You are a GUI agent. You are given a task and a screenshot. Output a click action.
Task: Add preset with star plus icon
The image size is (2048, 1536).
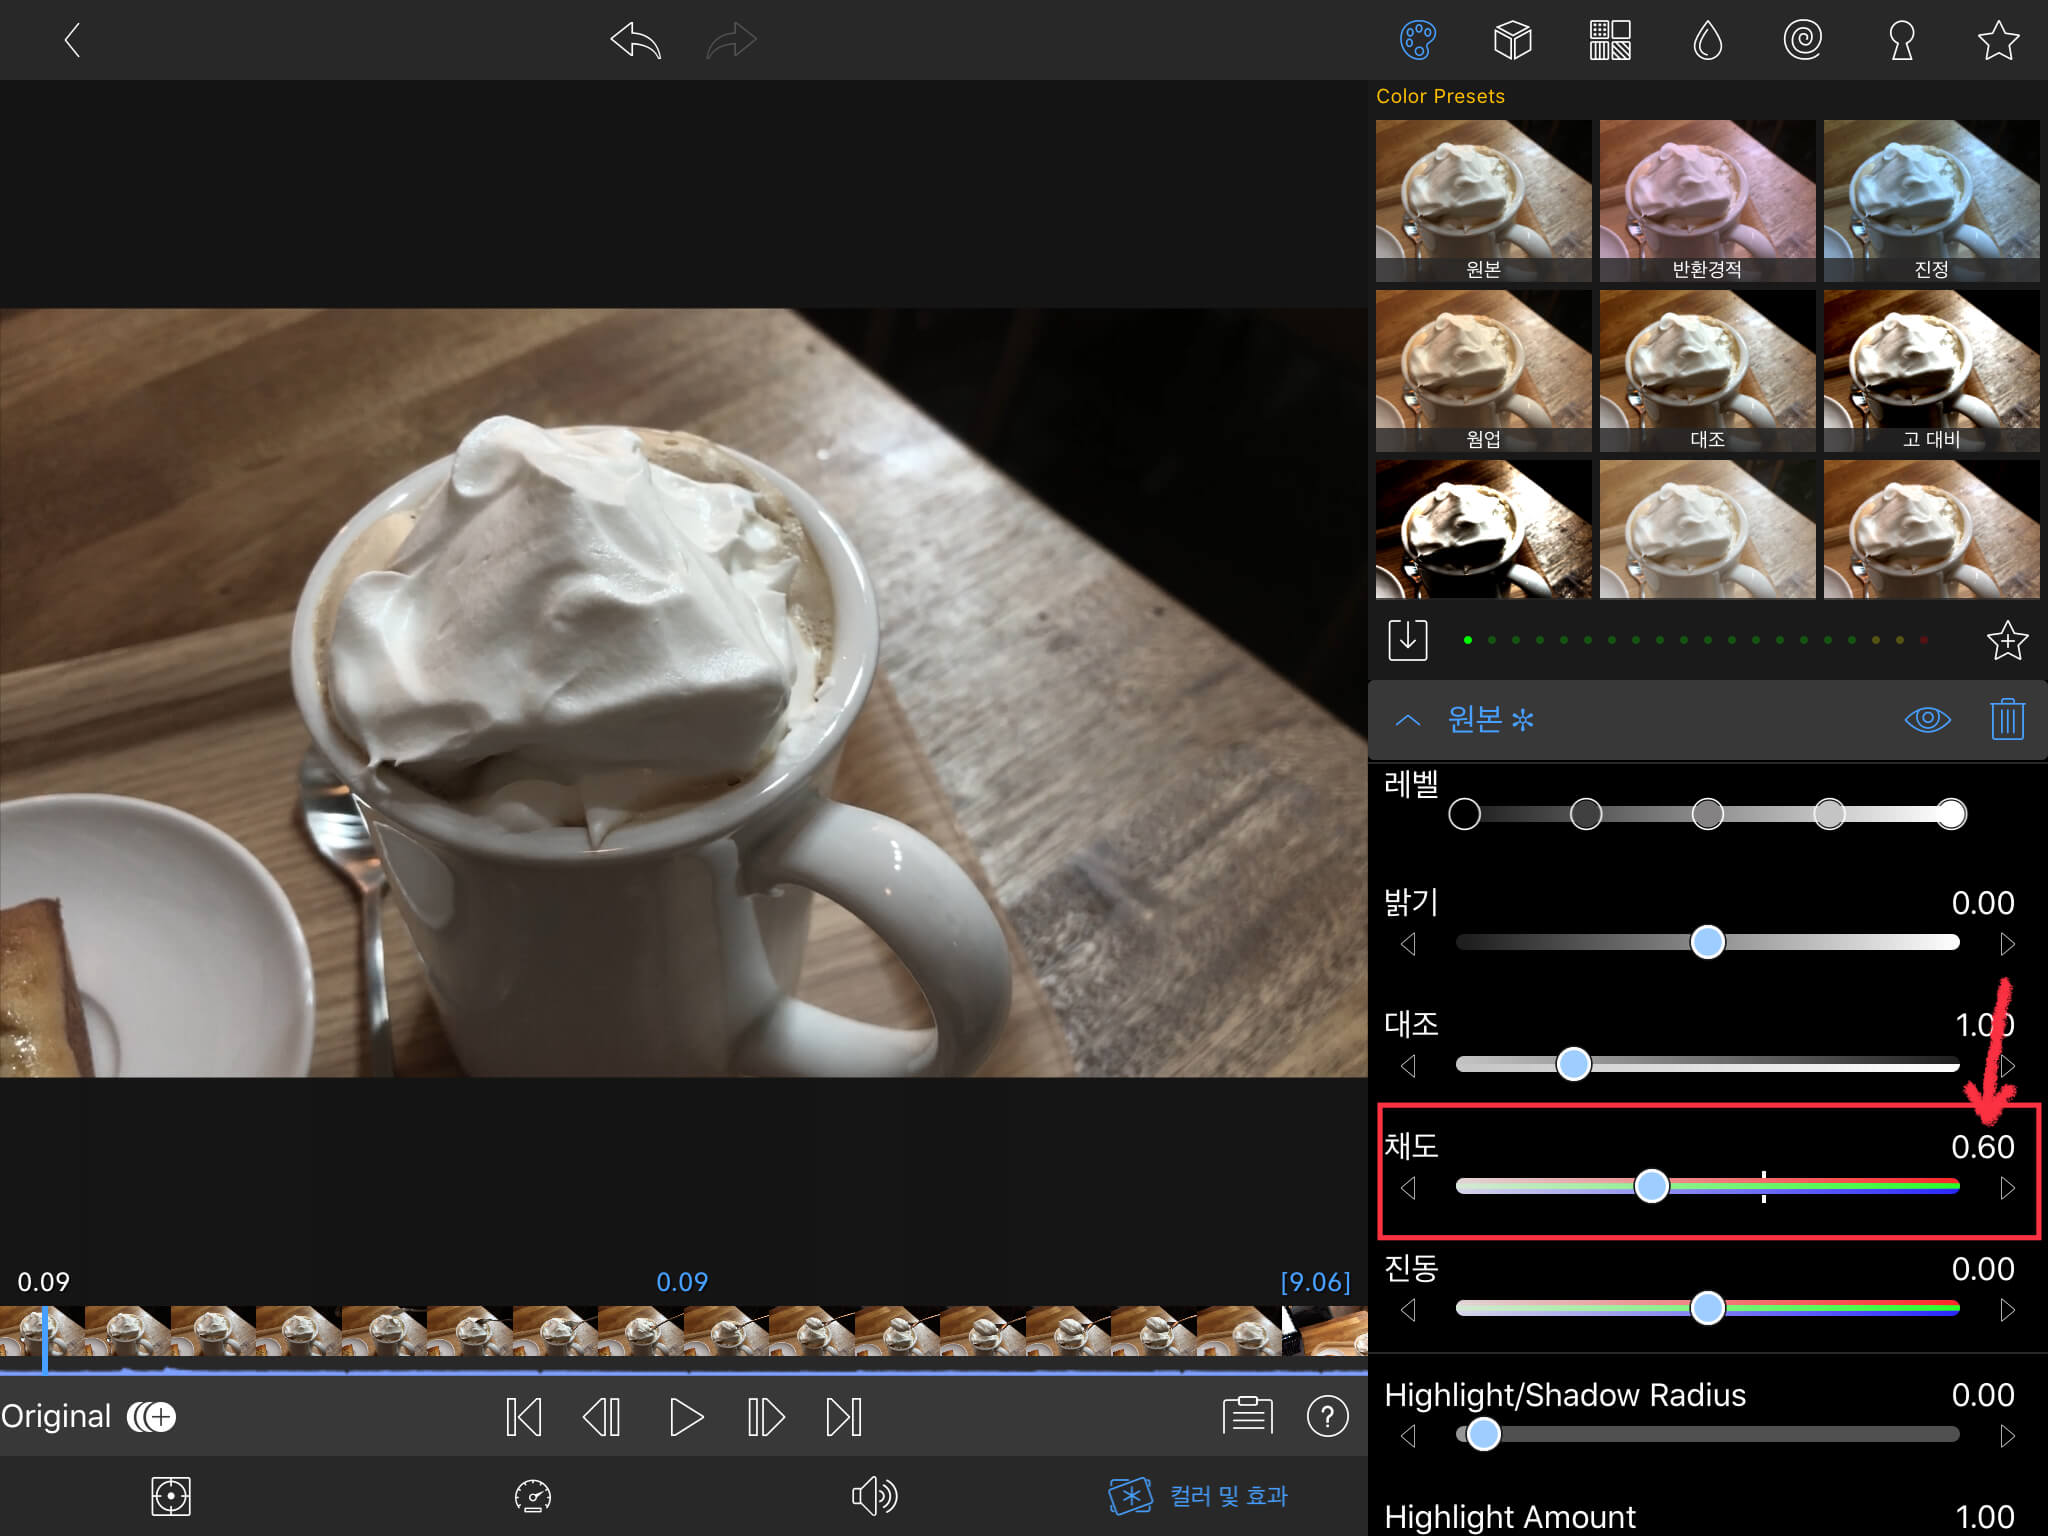[x=2006, y=641]
